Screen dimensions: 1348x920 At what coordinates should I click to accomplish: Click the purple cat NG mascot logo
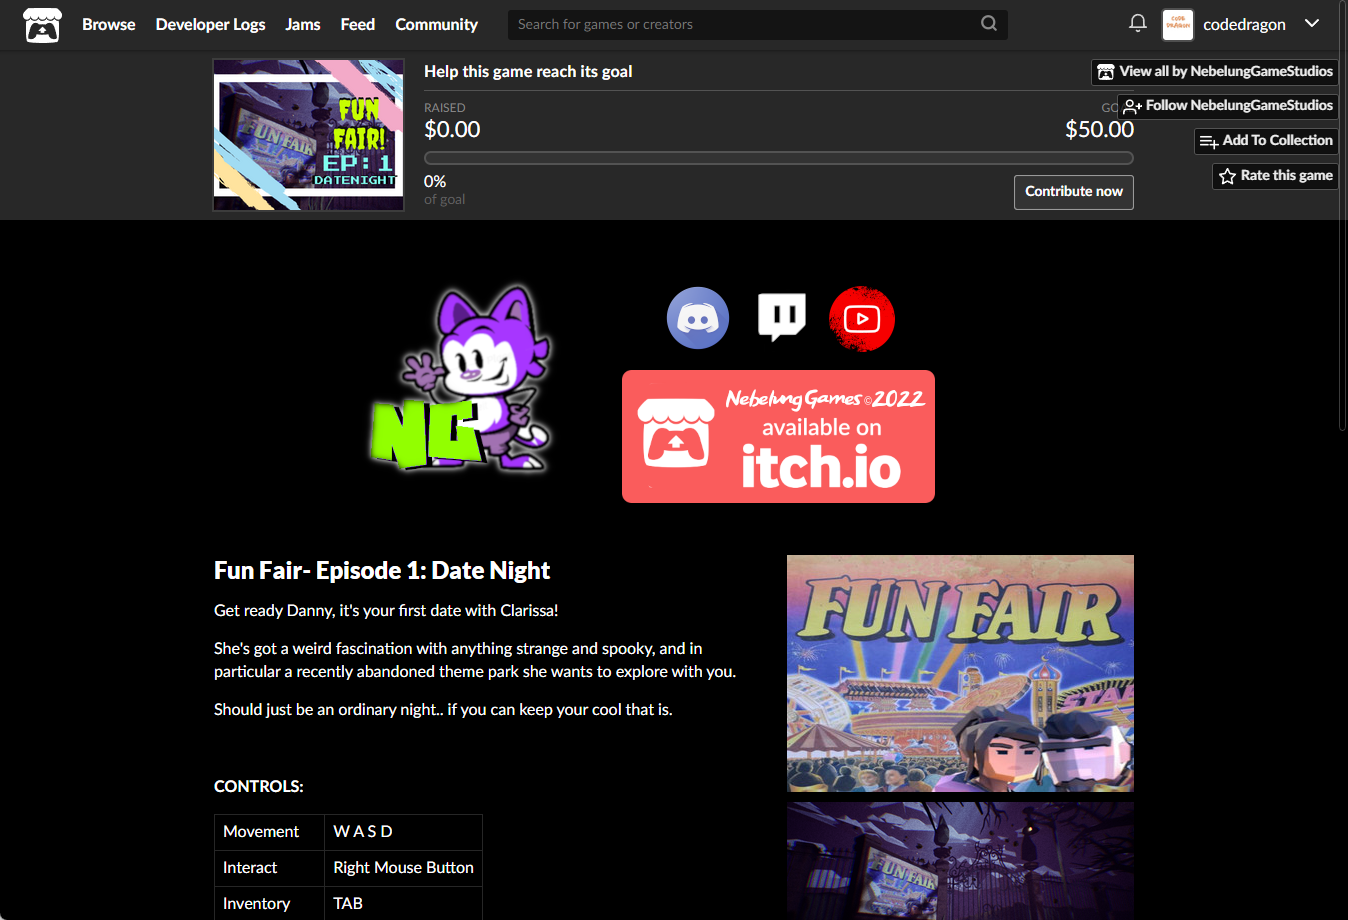[x=461, y=379]
